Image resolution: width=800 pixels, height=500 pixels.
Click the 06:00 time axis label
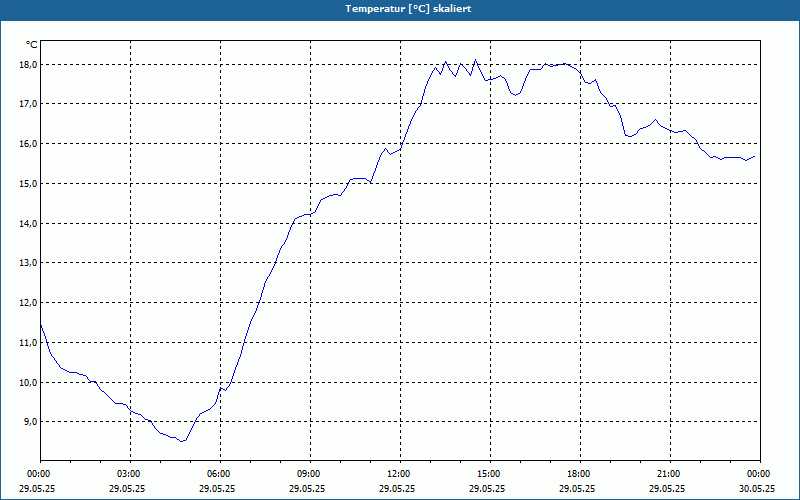tap(220, 474)
